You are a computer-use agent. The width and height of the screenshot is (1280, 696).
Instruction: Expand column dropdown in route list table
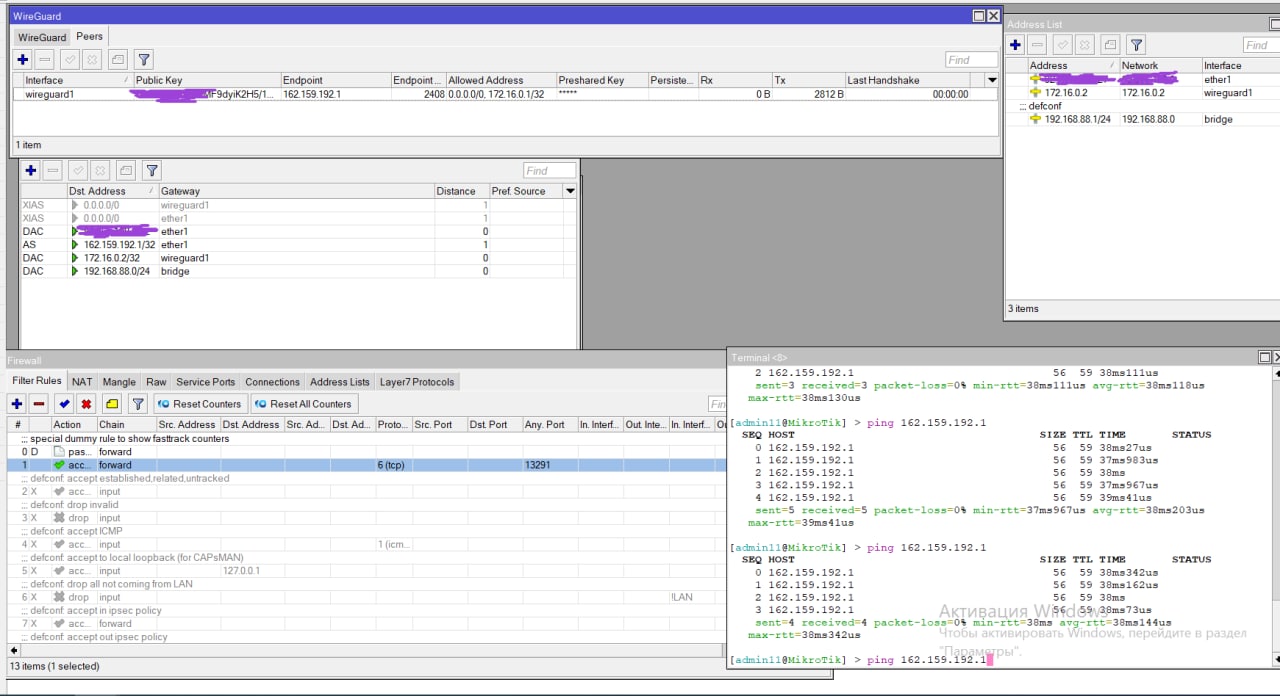click(570, 191)
